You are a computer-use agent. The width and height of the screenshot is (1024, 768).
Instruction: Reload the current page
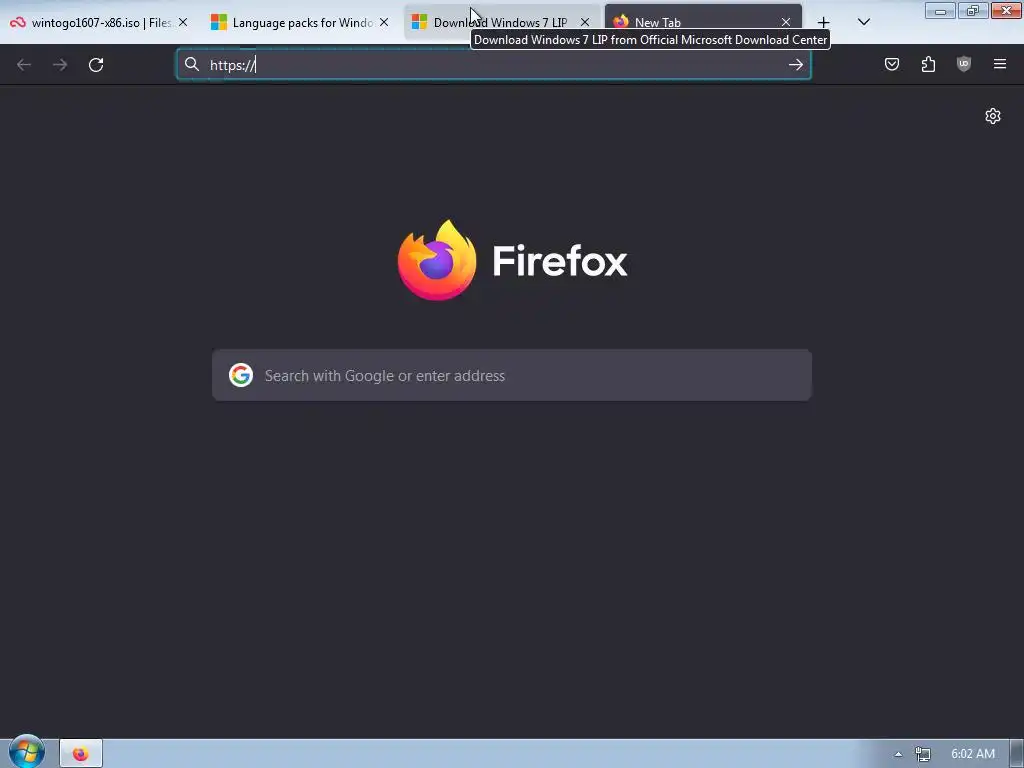pos(96,65)
